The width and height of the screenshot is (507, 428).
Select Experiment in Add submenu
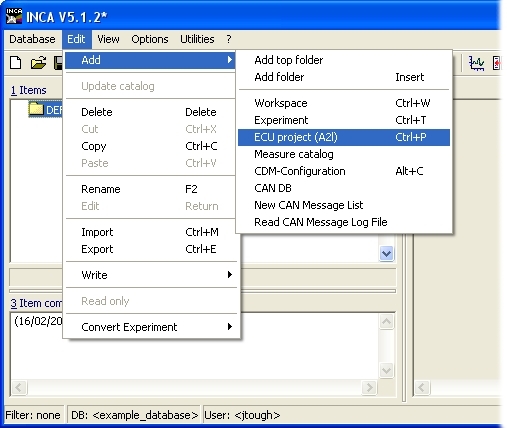click(x=344, y=120)
